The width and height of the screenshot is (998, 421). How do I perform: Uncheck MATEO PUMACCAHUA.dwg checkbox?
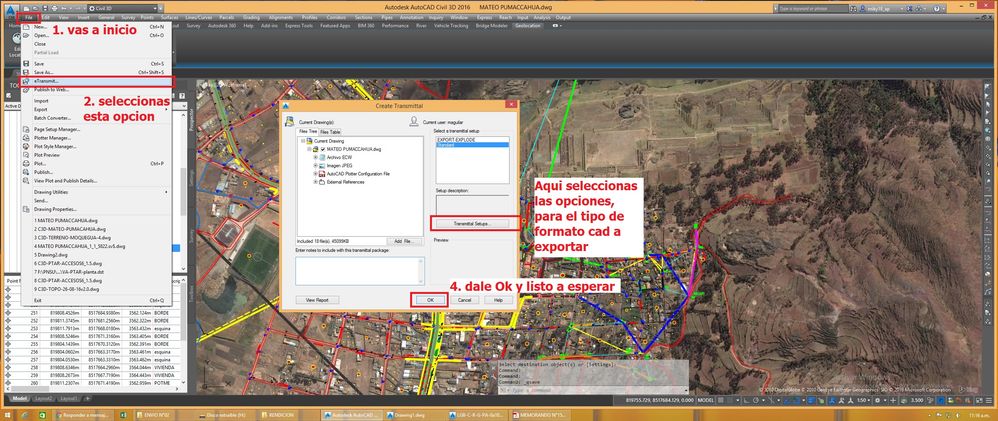click(x=323, y=148)
